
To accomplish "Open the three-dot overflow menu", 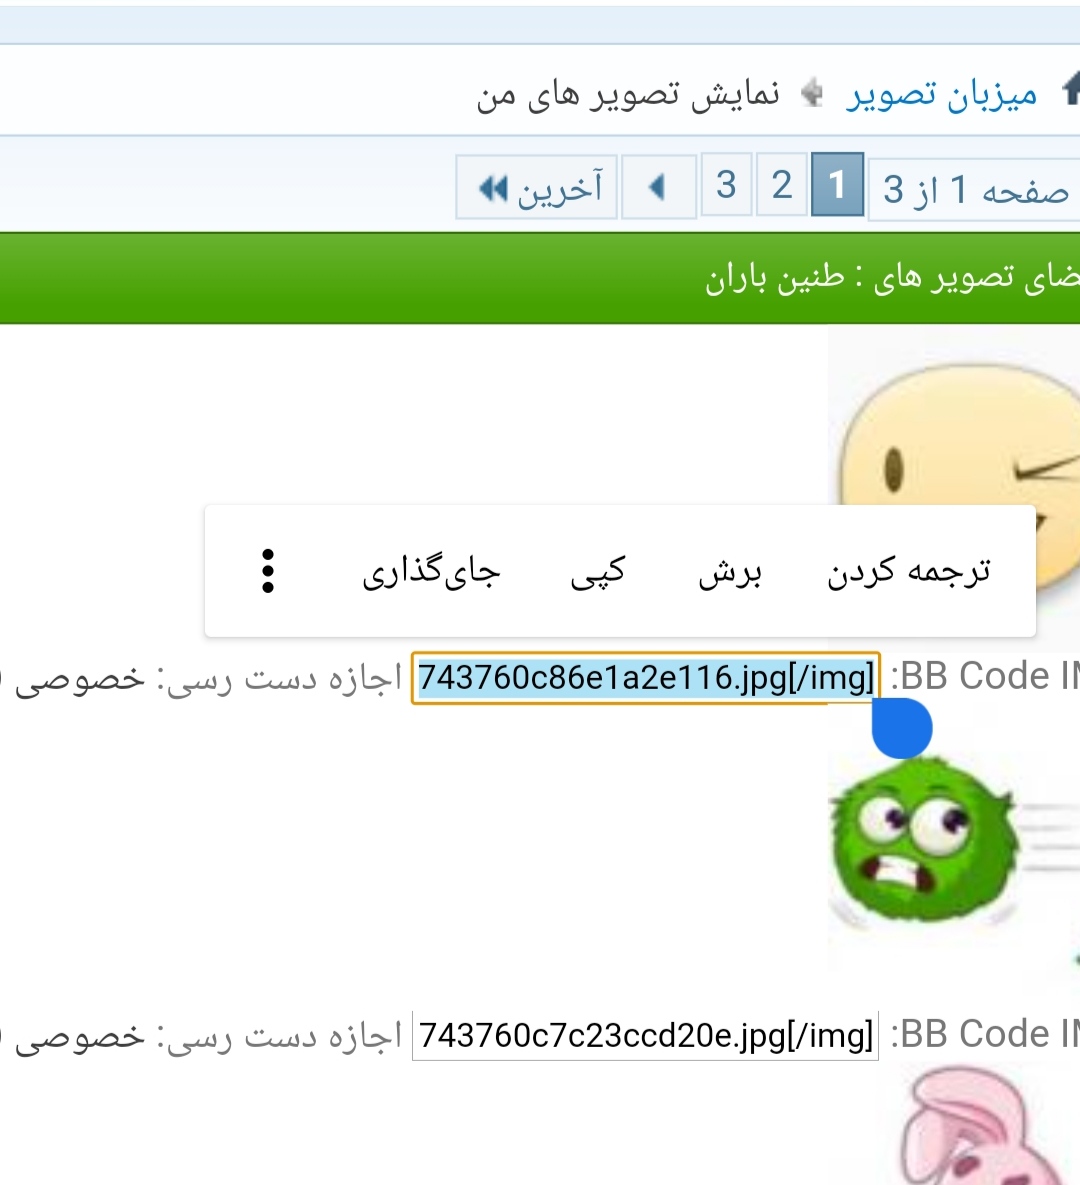I will coord(268,571).
